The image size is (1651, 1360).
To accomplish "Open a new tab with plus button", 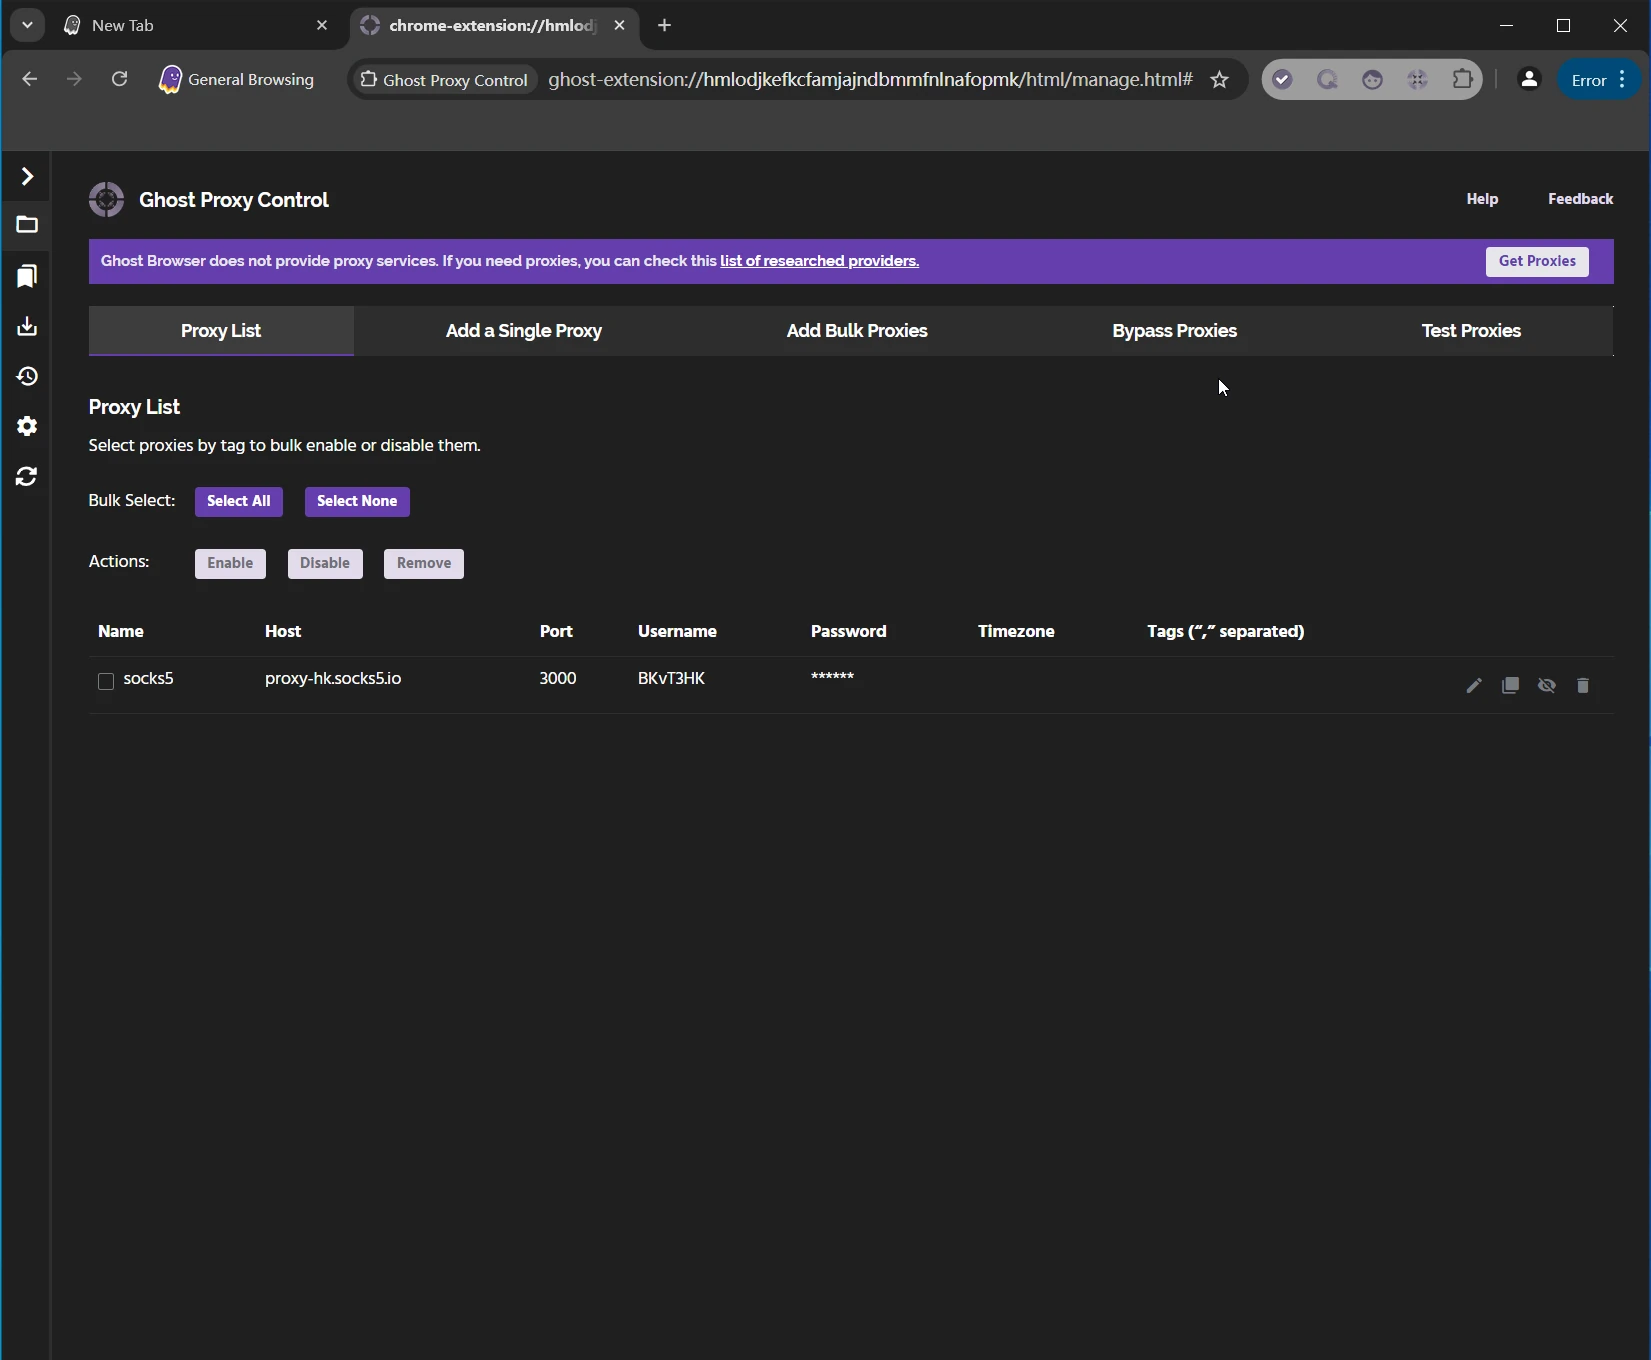I will point(665,26).
